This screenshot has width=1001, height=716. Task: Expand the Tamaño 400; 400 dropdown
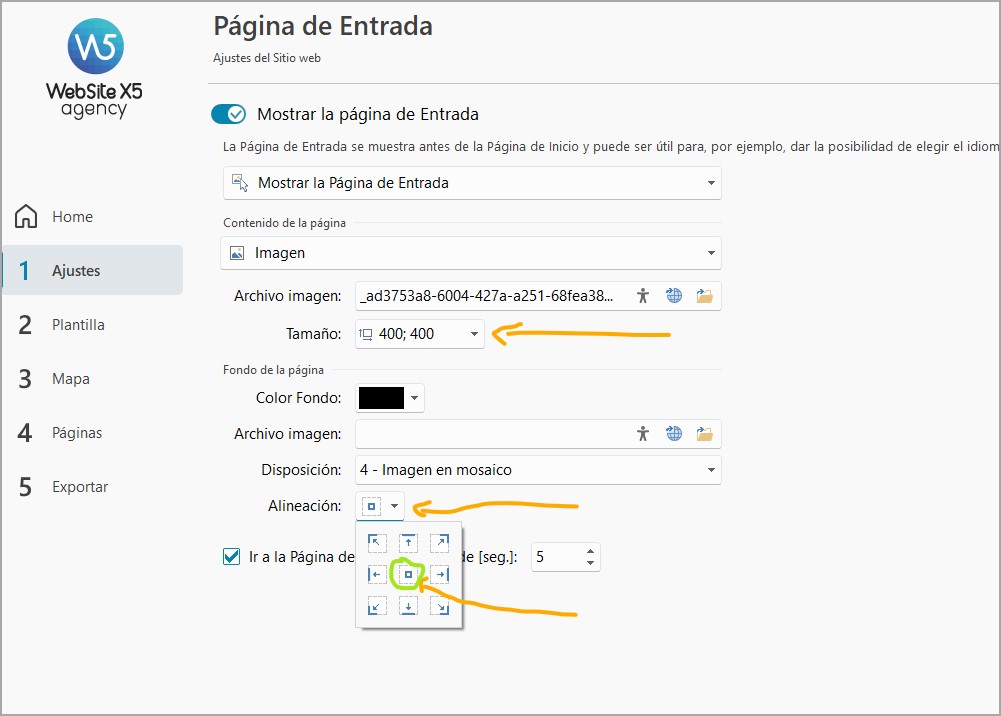pos(474,334)
